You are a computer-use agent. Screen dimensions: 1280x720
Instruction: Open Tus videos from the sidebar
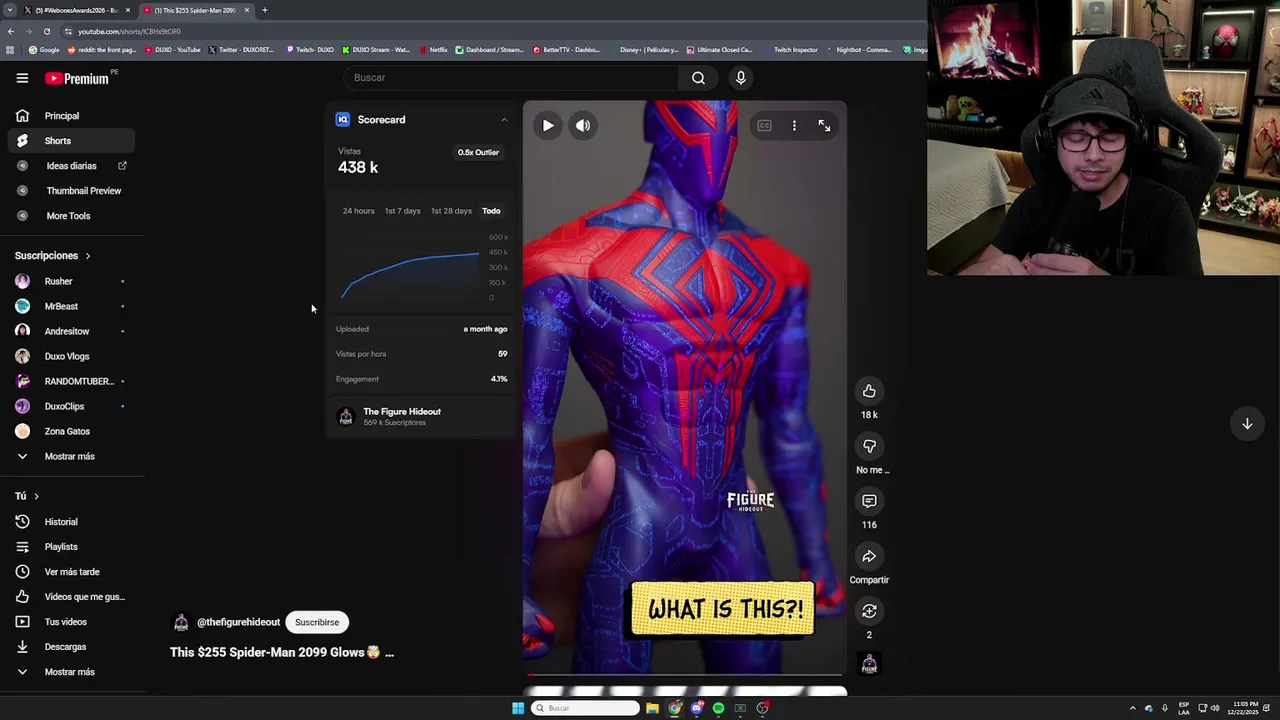pos(70,622)
